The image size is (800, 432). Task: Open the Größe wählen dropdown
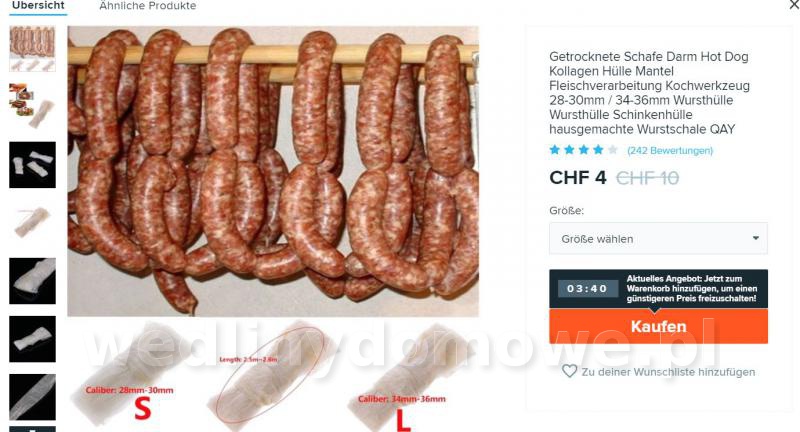coord(658,238)
